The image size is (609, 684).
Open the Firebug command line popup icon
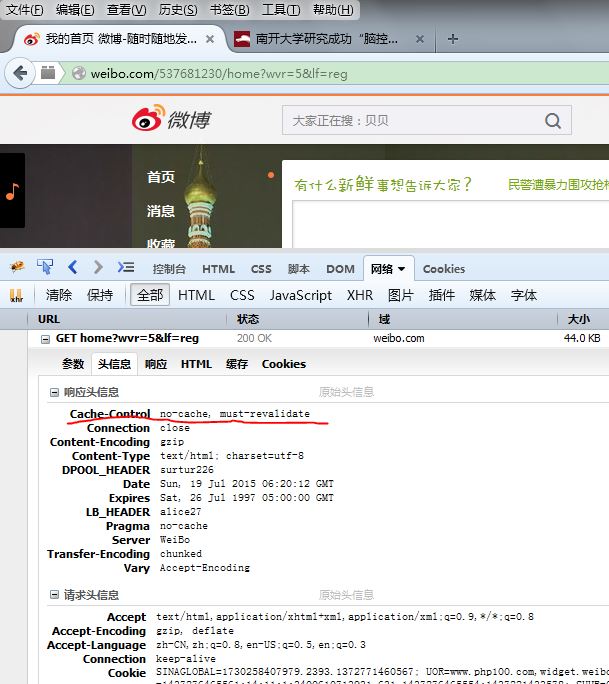click(x=126, y=267)
